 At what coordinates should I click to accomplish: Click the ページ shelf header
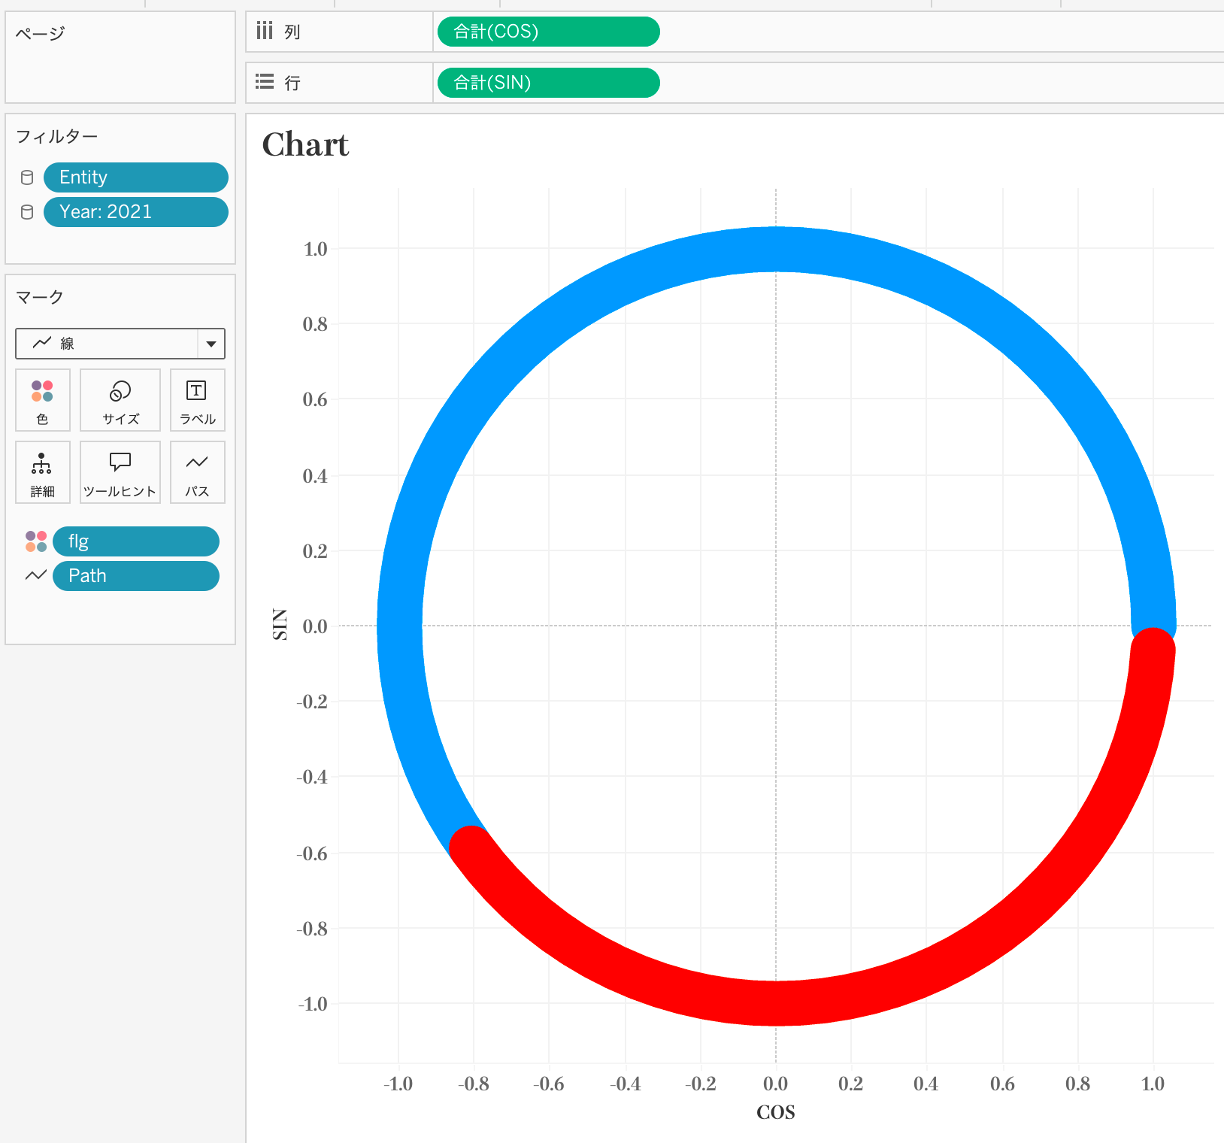[x=40, y=33]
